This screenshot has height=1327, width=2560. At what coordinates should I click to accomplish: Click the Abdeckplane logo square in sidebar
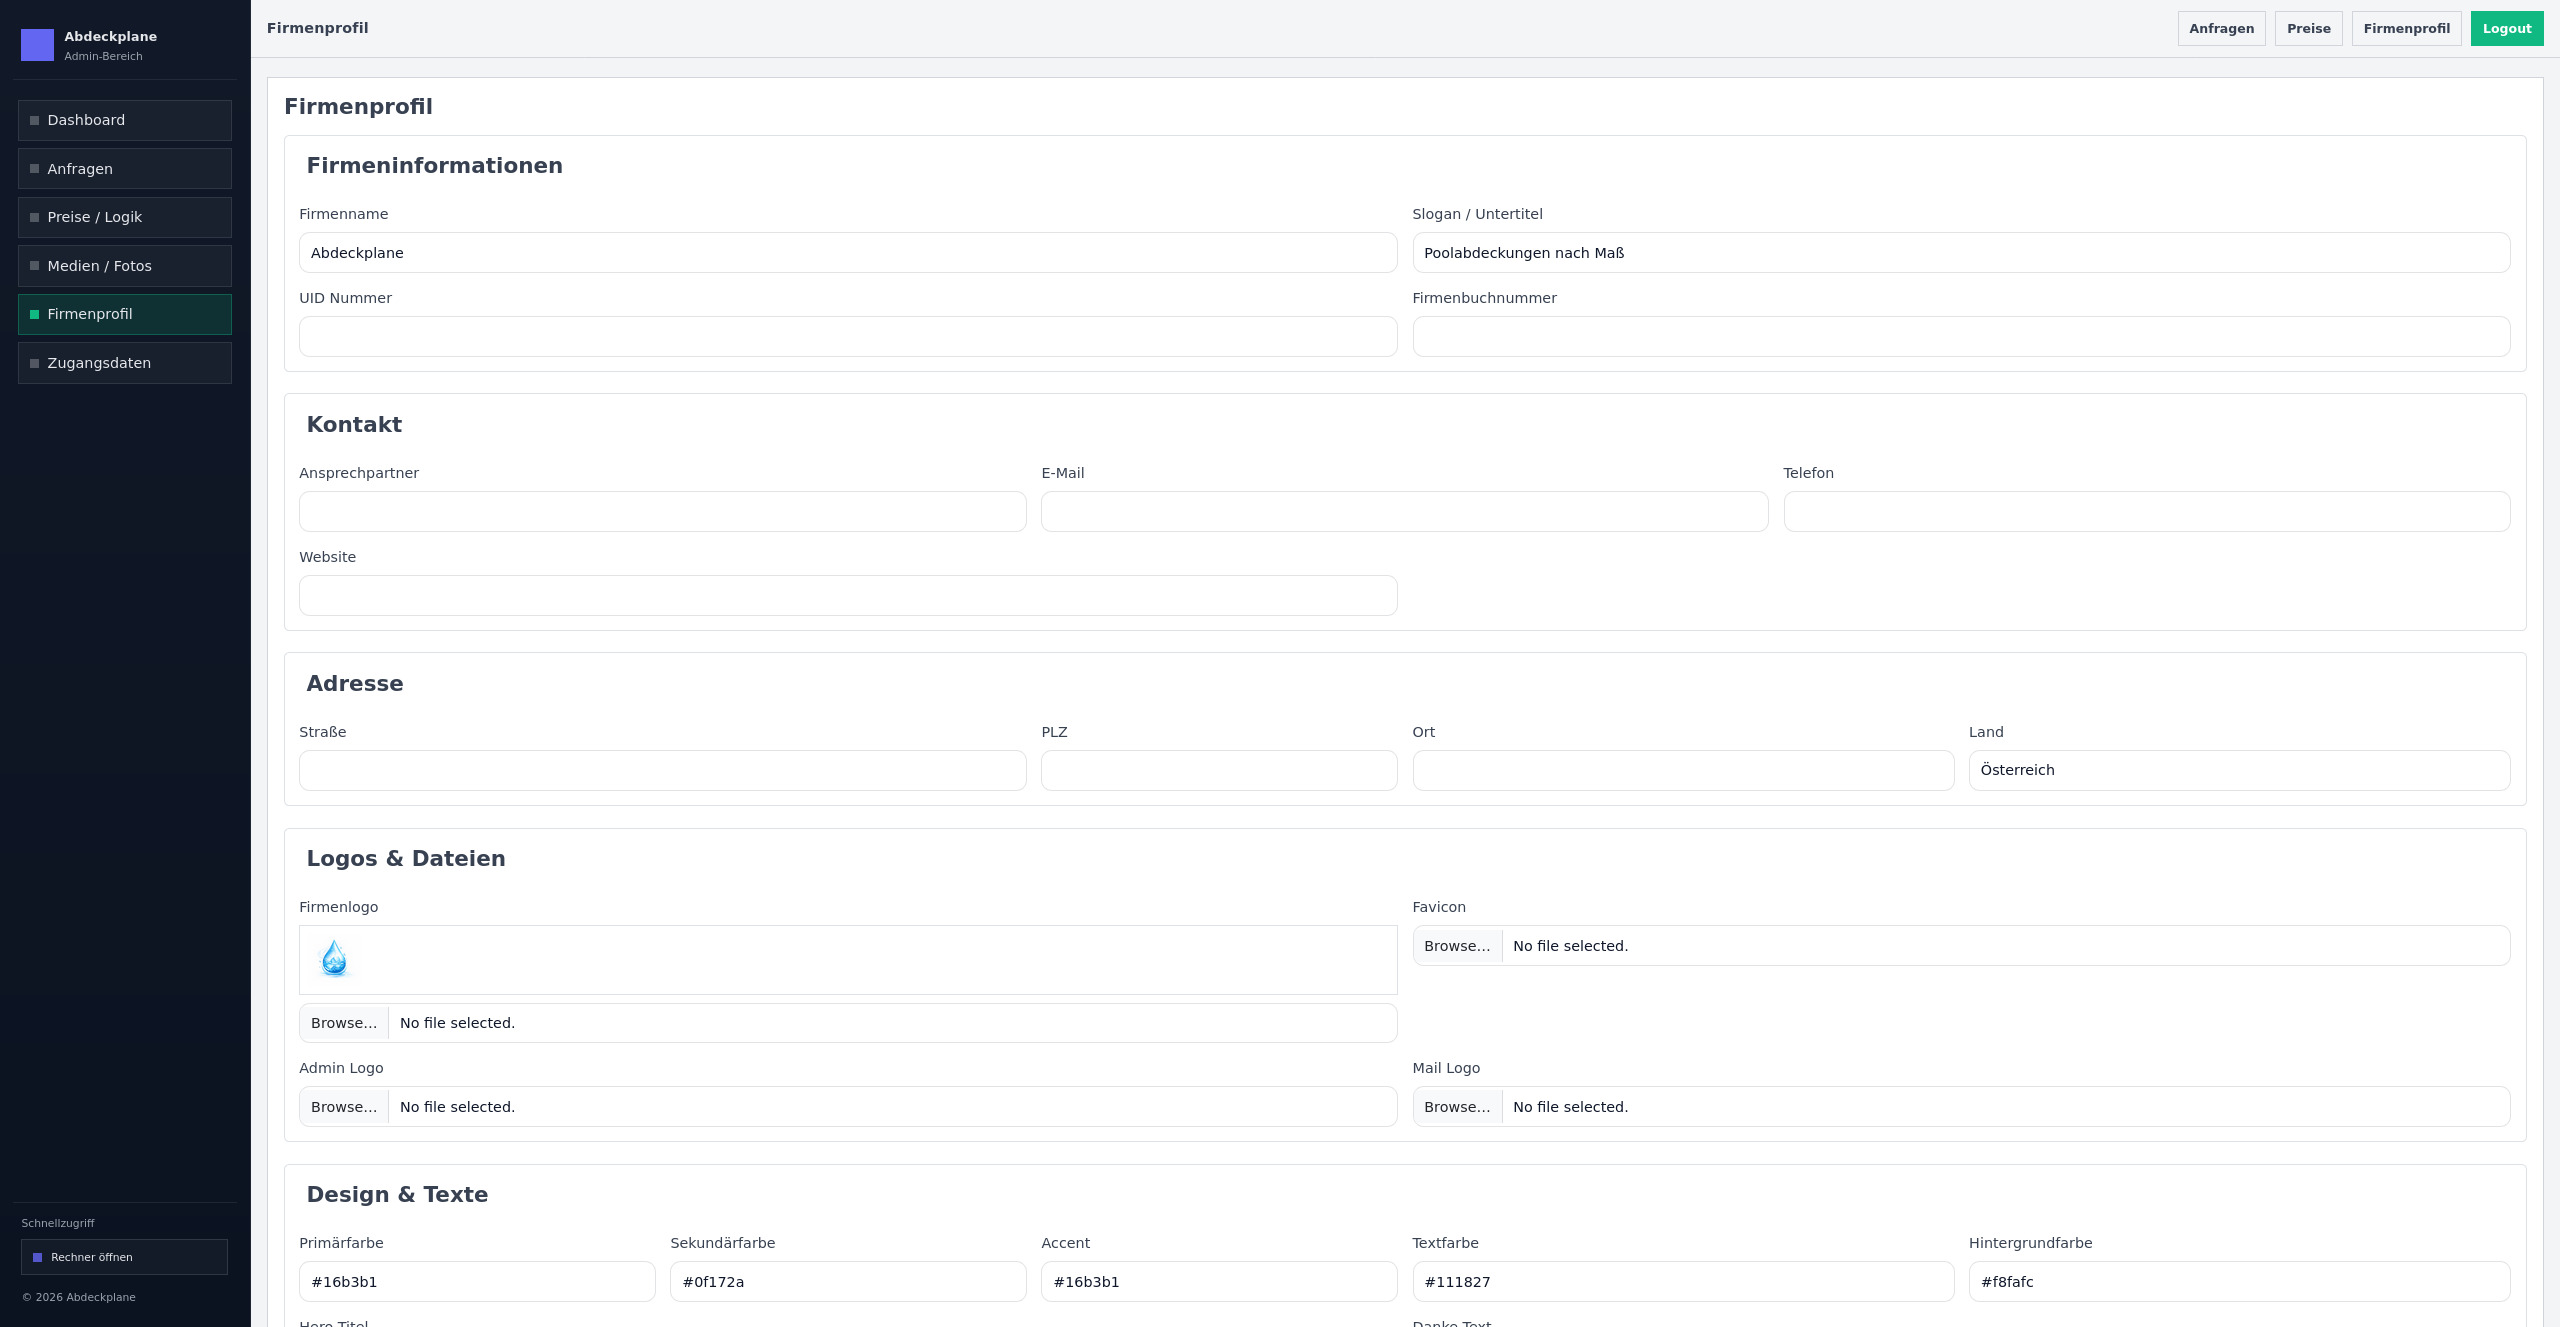coord(37,45)
